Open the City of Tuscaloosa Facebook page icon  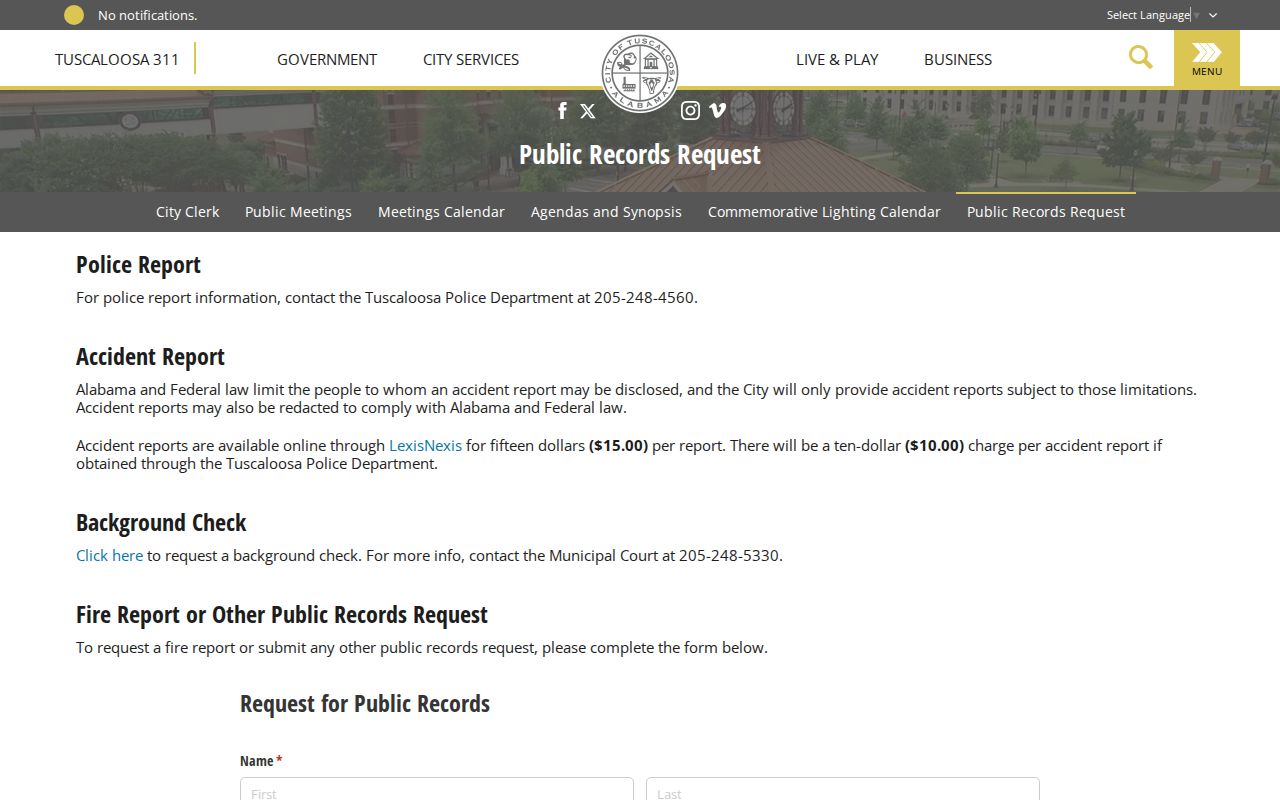click(562, 111)
